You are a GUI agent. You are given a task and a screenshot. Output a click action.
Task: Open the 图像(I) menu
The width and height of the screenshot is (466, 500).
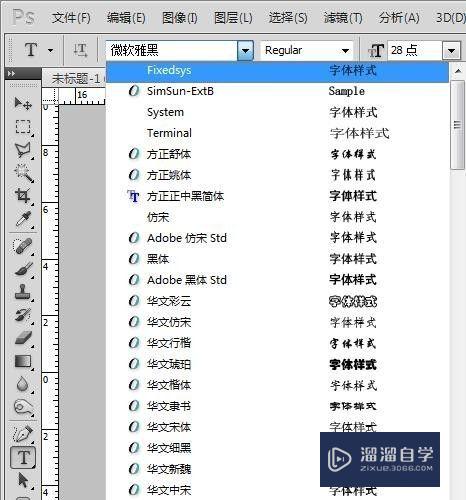pyautogui.click(x=179, y=17)
